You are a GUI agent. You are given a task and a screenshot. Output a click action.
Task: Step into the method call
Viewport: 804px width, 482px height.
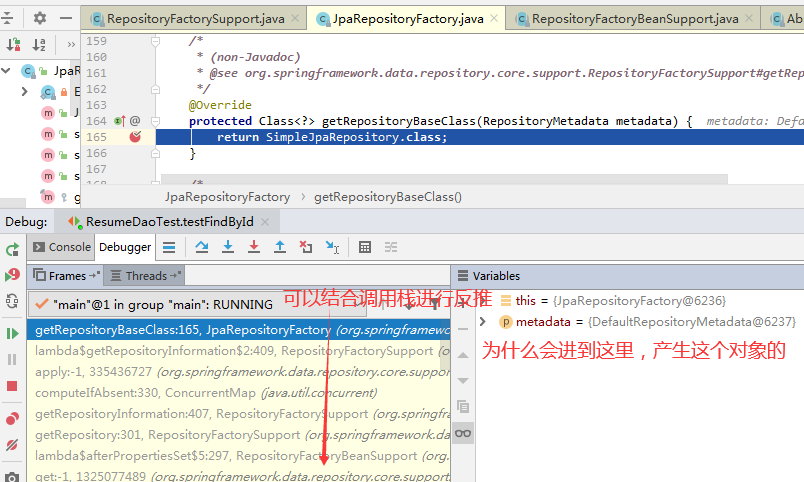(228, 248)
